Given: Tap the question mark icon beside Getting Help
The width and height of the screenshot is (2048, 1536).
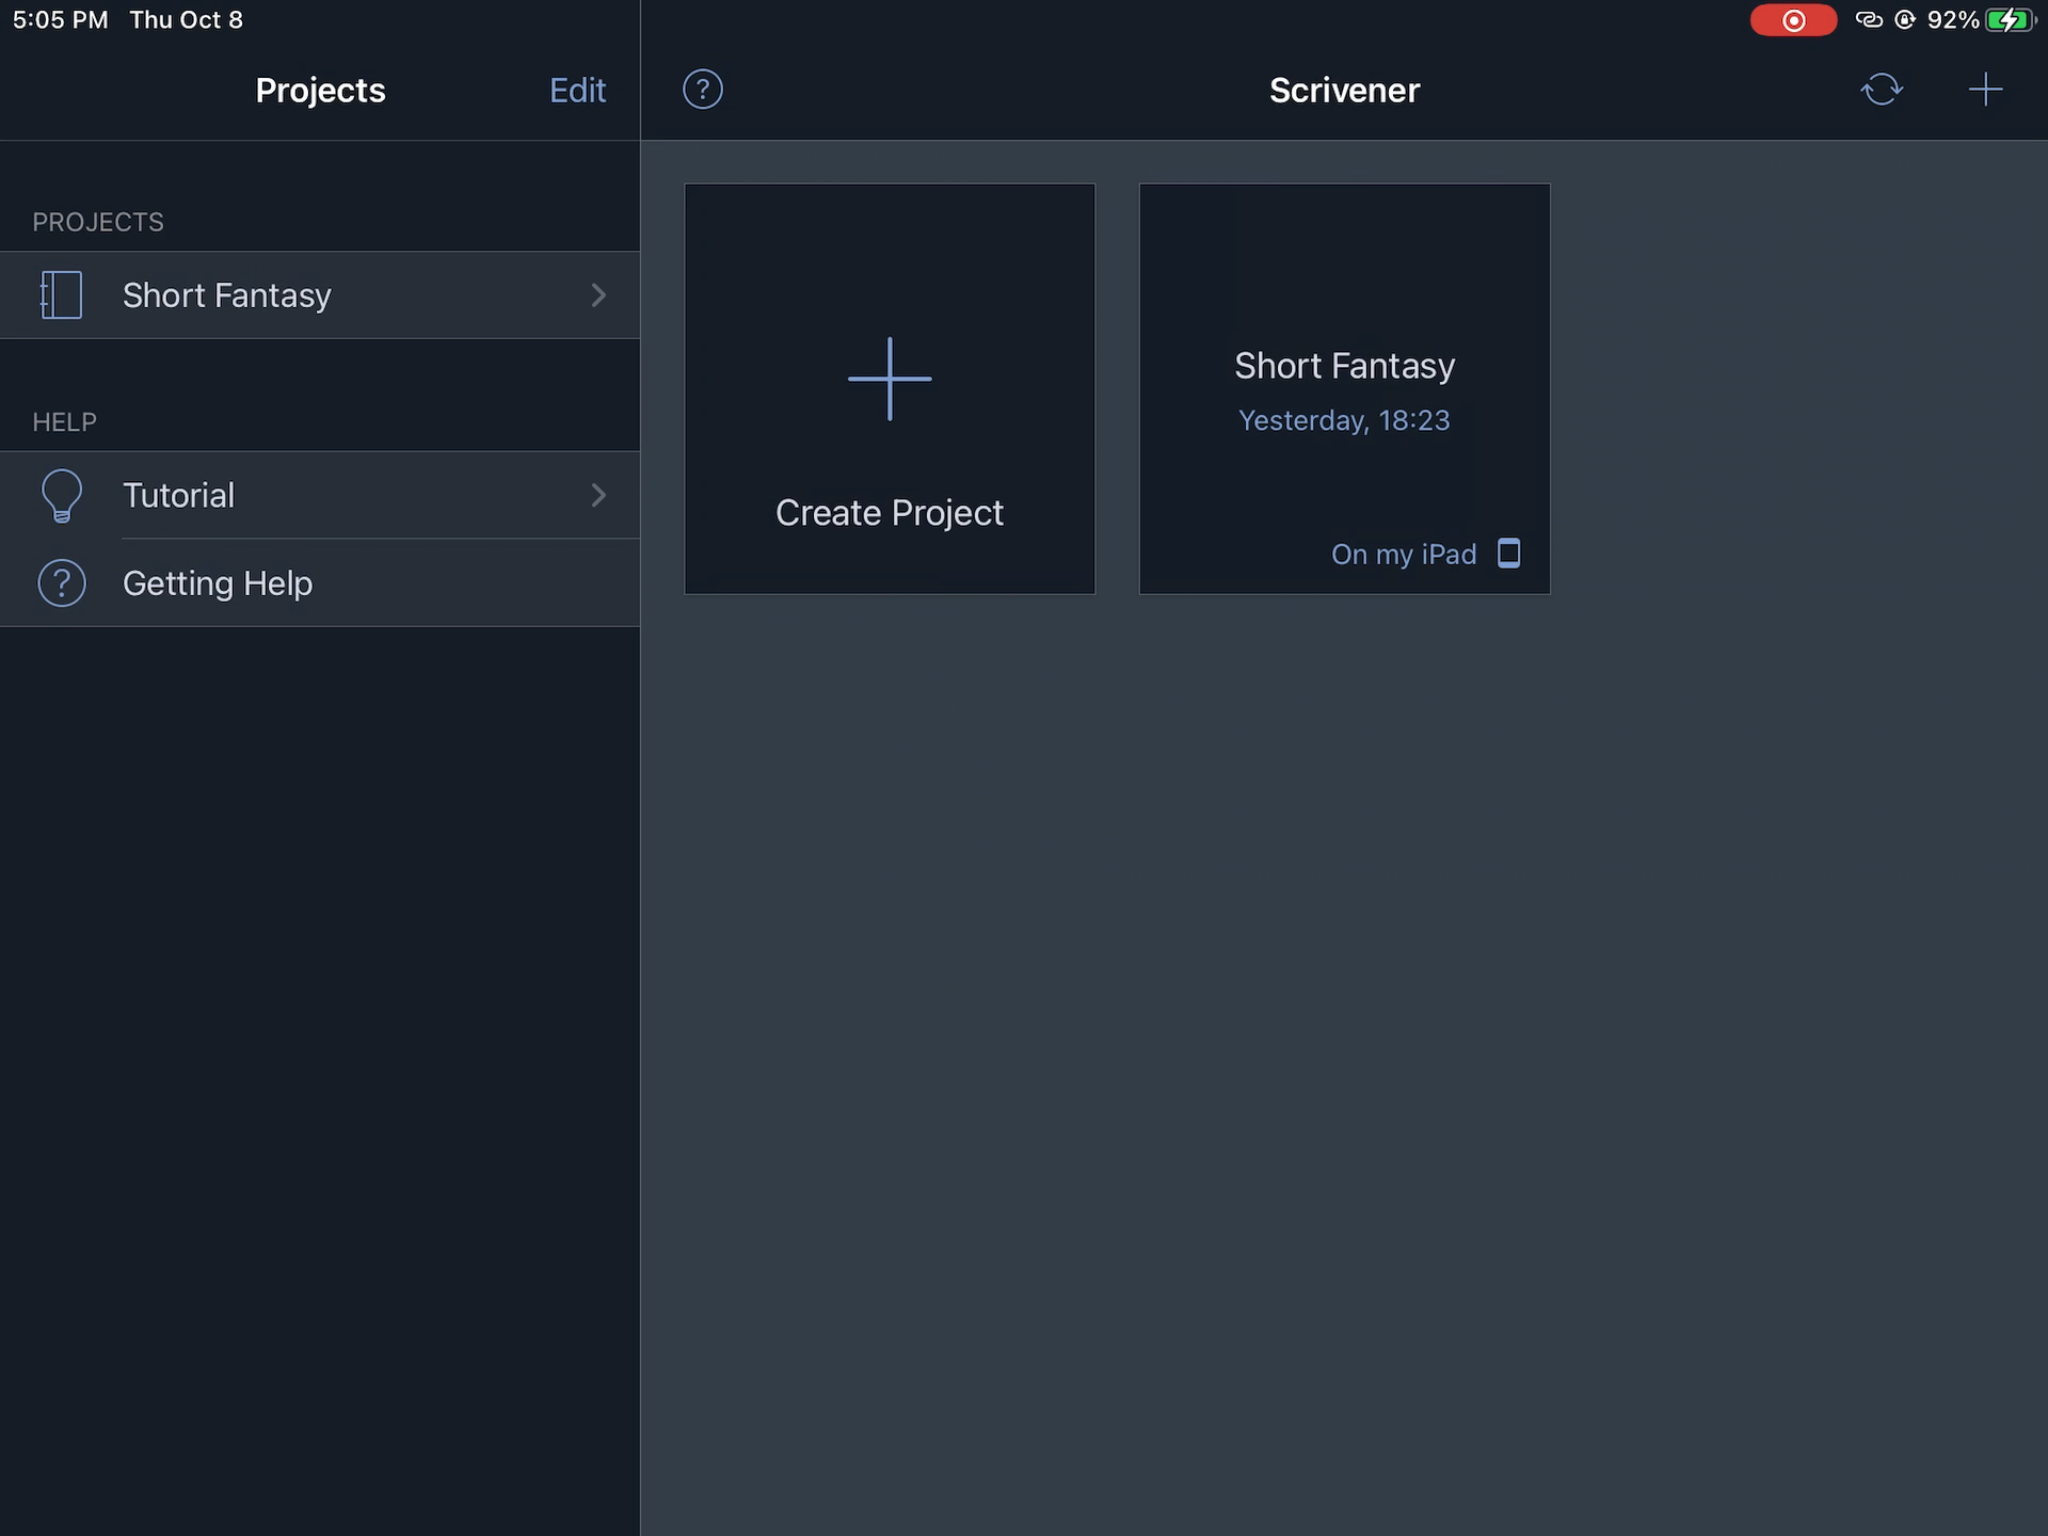Looking at the screenshot, I should coord(61,583).
